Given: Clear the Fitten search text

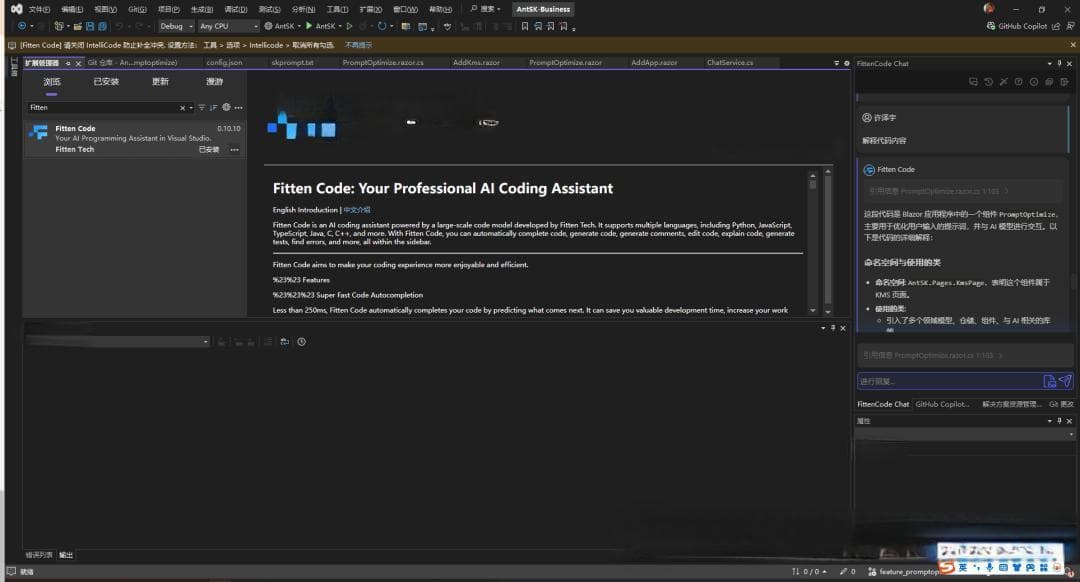Looking at the screenshot, I should (183, 107).
